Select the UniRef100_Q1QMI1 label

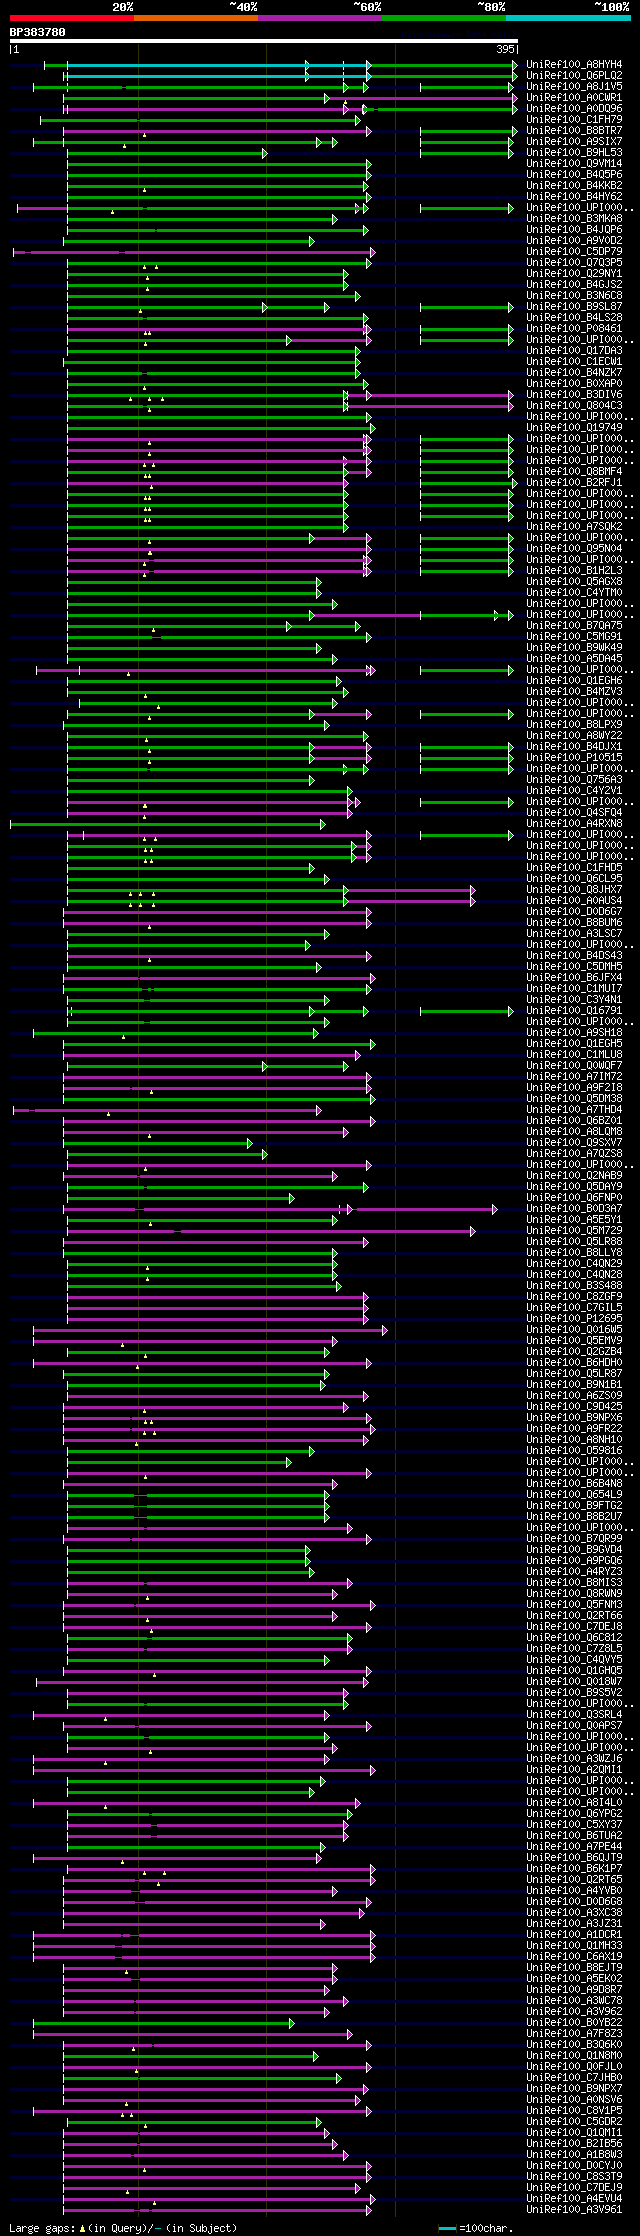[574, 2132]
